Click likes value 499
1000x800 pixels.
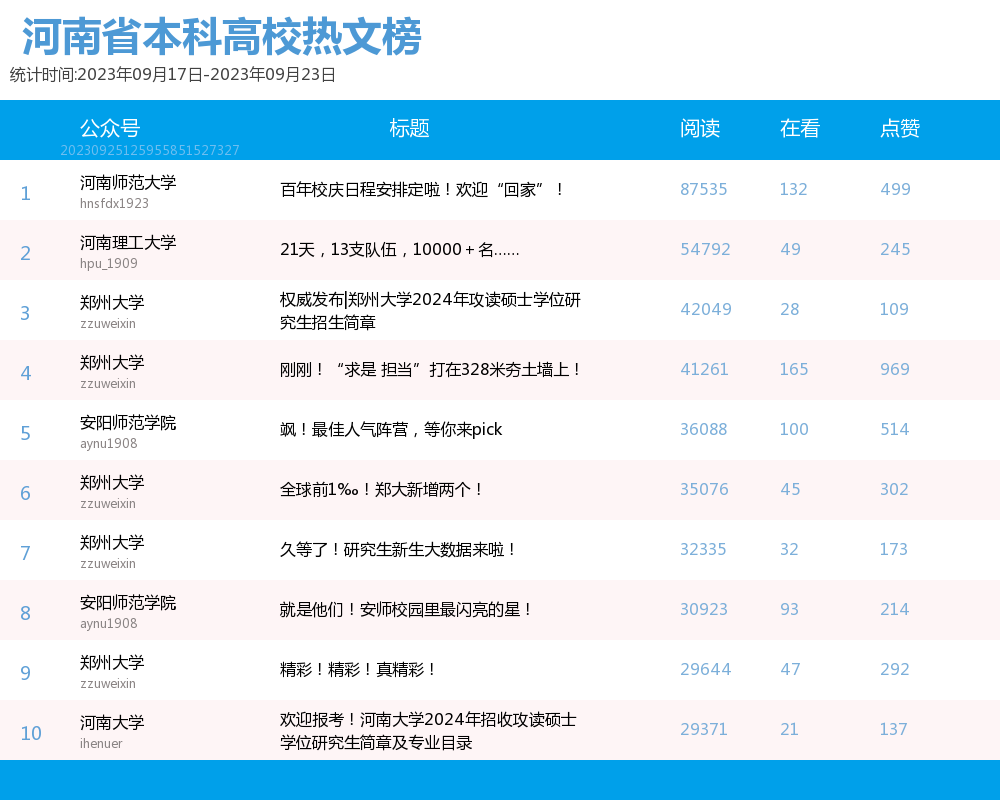click(895, 189)
